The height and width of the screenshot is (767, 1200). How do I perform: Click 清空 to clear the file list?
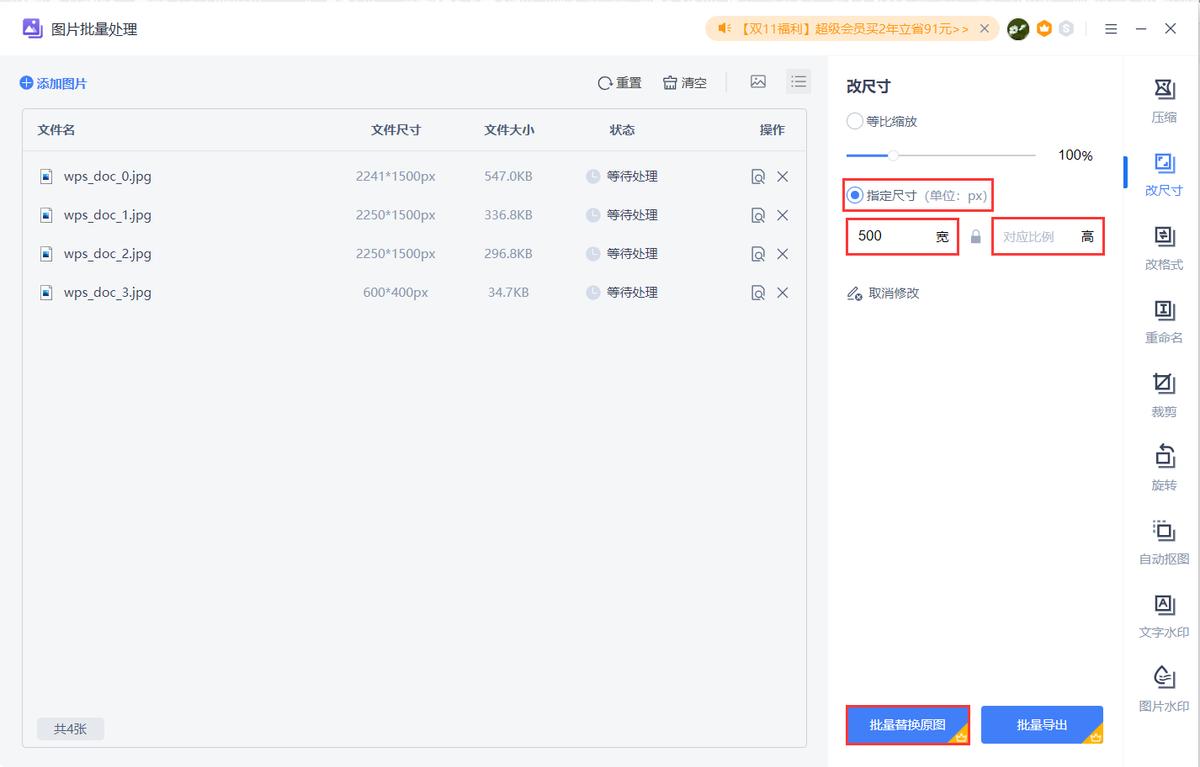tap(684, 83)
